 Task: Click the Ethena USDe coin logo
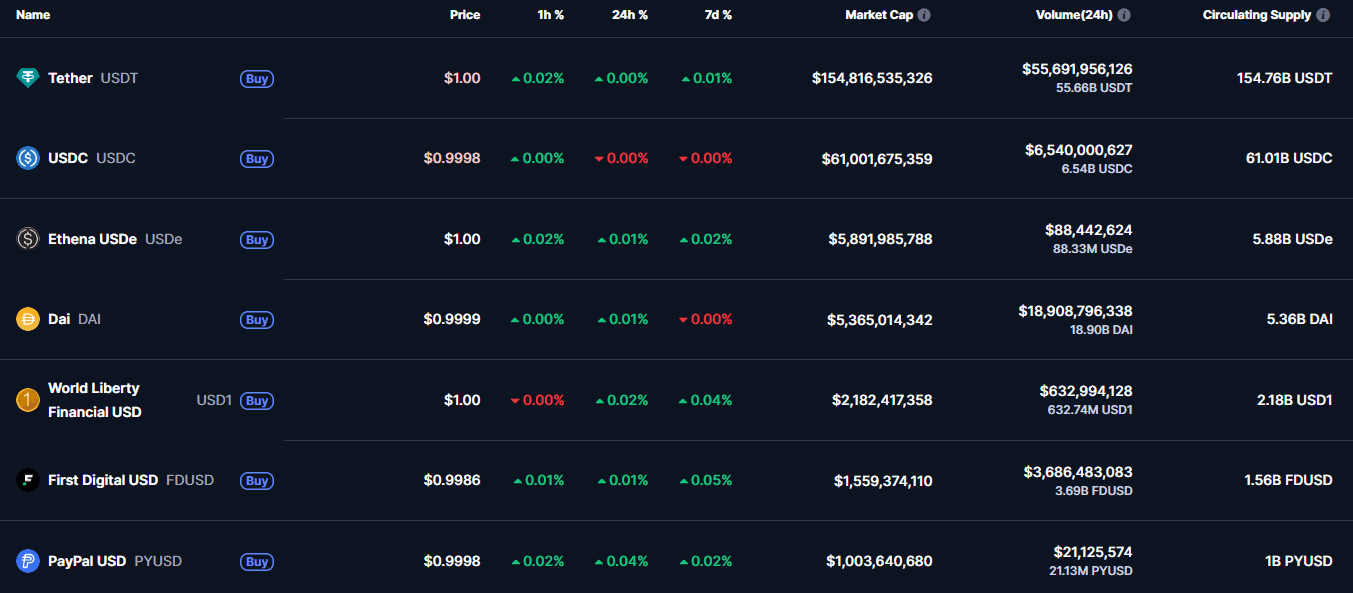28,239
